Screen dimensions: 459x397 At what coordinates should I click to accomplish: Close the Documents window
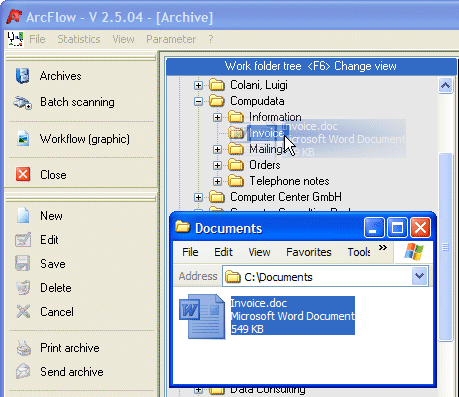(420, 228)
